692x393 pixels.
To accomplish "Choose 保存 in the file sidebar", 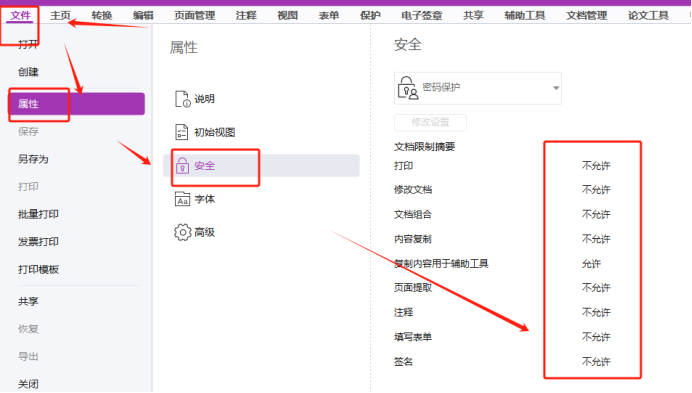I will tap(28, 132).
